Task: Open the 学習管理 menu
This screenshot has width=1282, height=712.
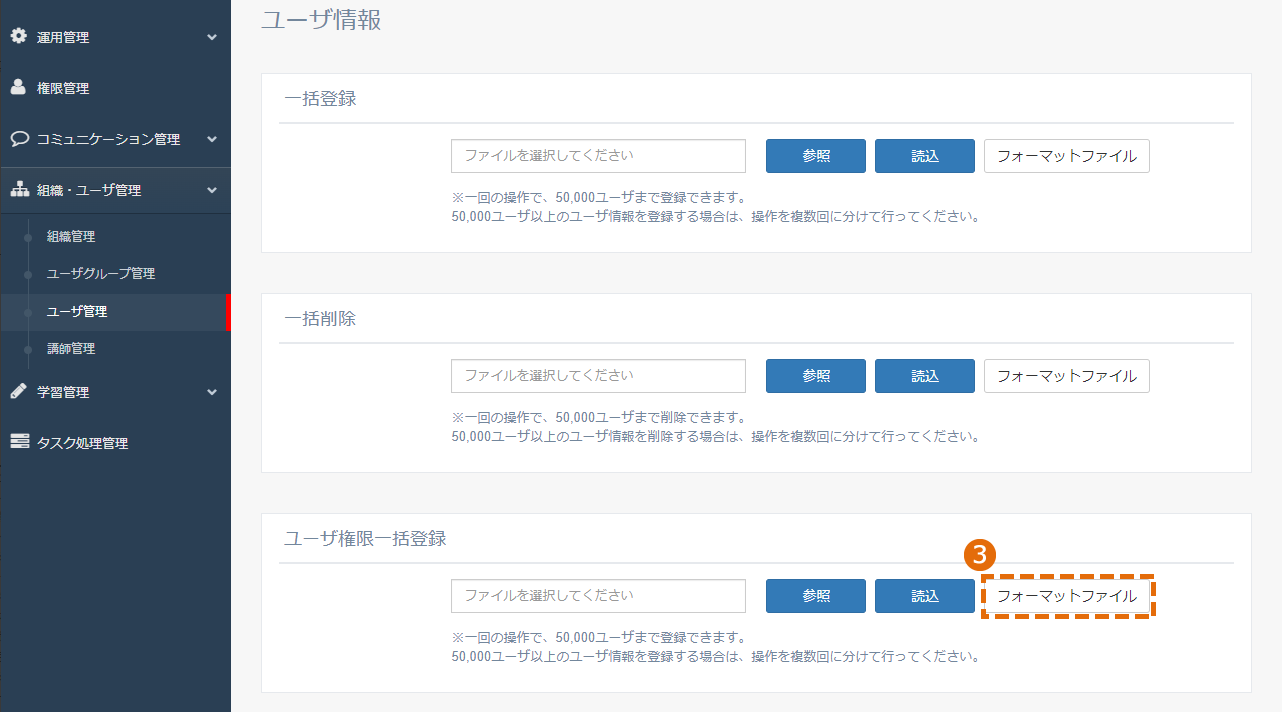Action: (115, 392)
